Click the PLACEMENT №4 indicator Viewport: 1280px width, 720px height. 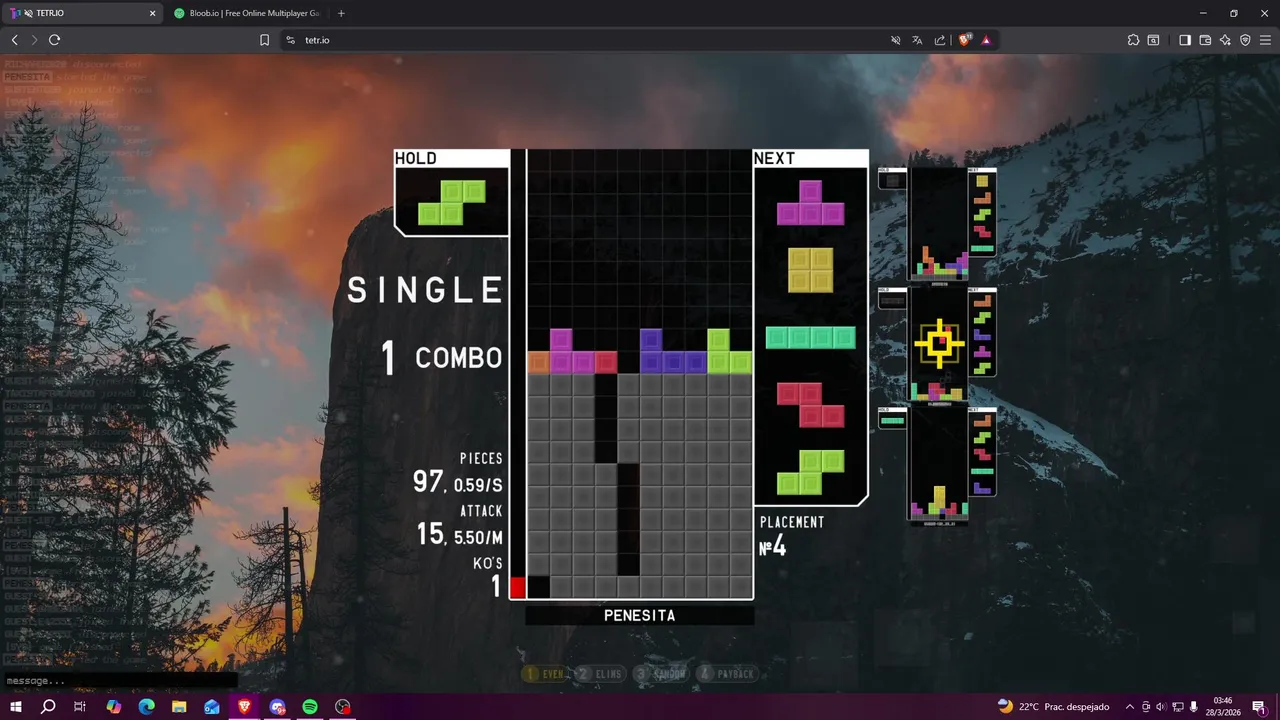click(792, 537)
